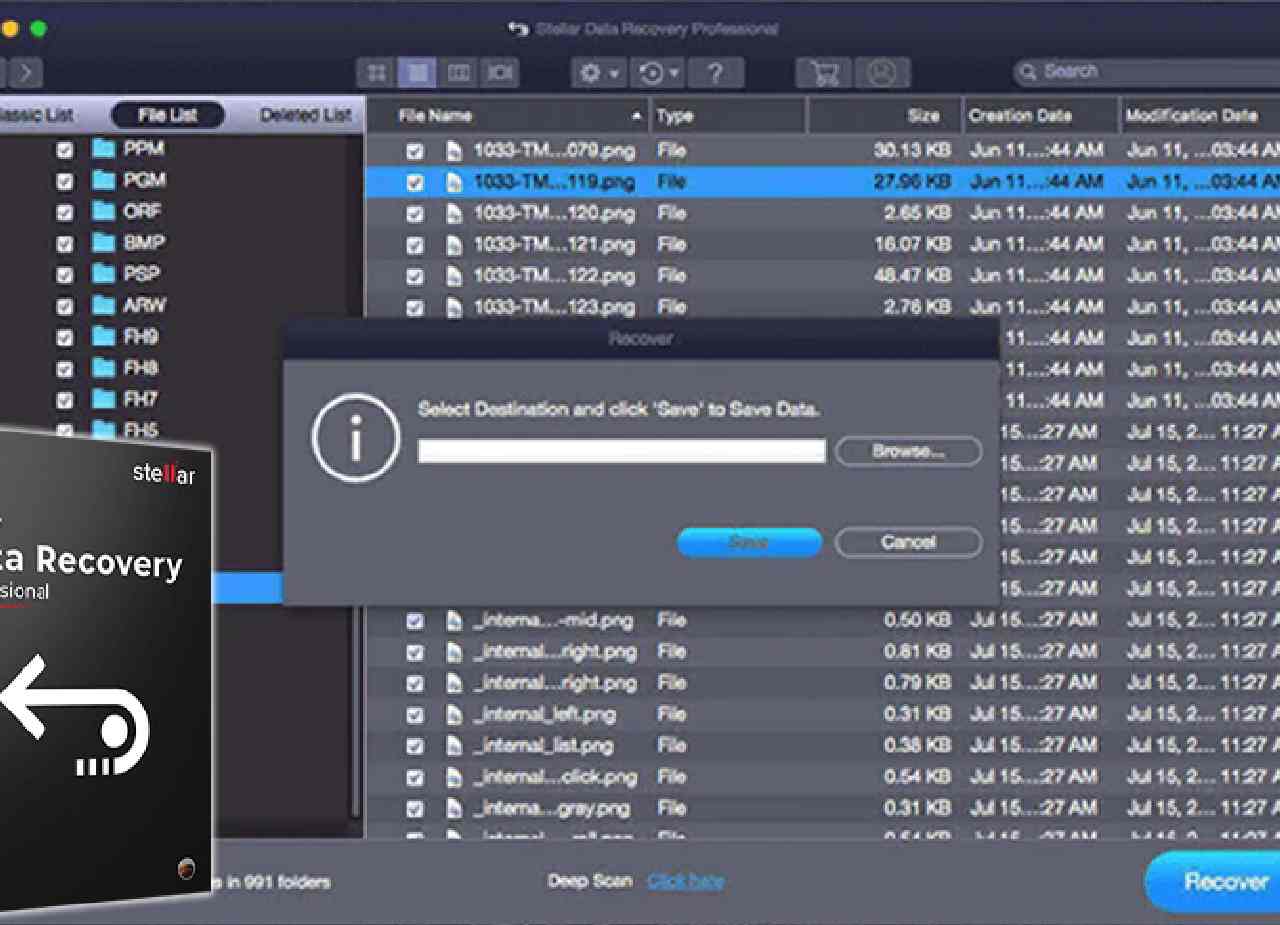Image resolution: width=1280 pixels, height=925 pixels.
Task: Click the destination path input field
Action: point(621,451)
